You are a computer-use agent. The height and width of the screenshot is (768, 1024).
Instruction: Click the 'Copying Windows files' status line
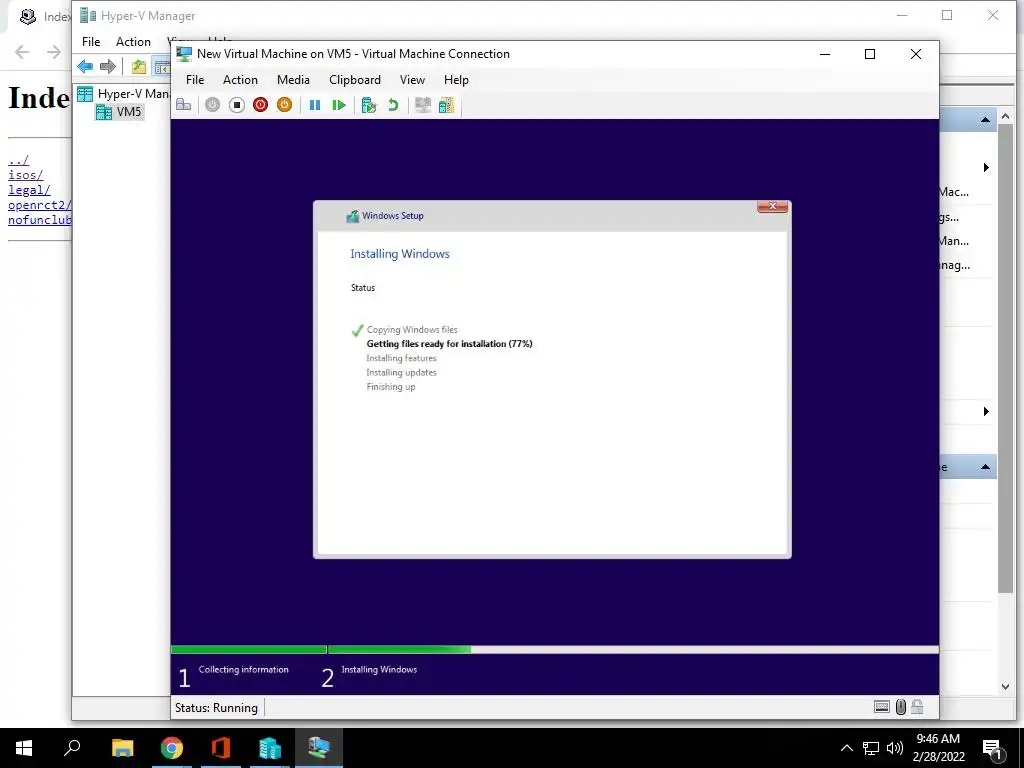pyautogui.click(x=412, y=330)
